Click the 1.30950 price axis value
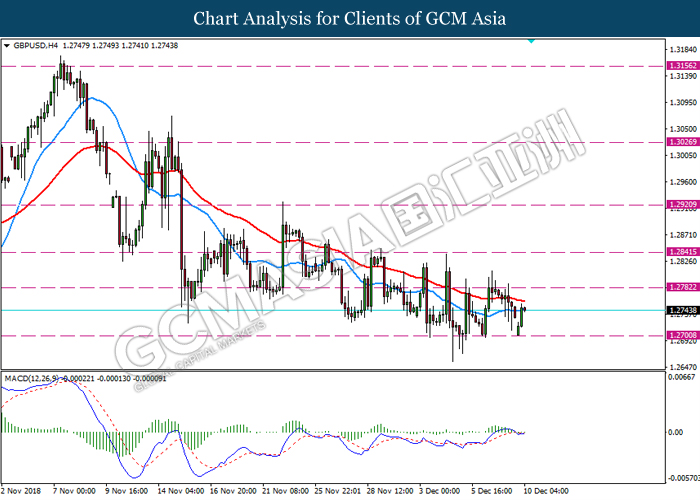 point(683,103)
